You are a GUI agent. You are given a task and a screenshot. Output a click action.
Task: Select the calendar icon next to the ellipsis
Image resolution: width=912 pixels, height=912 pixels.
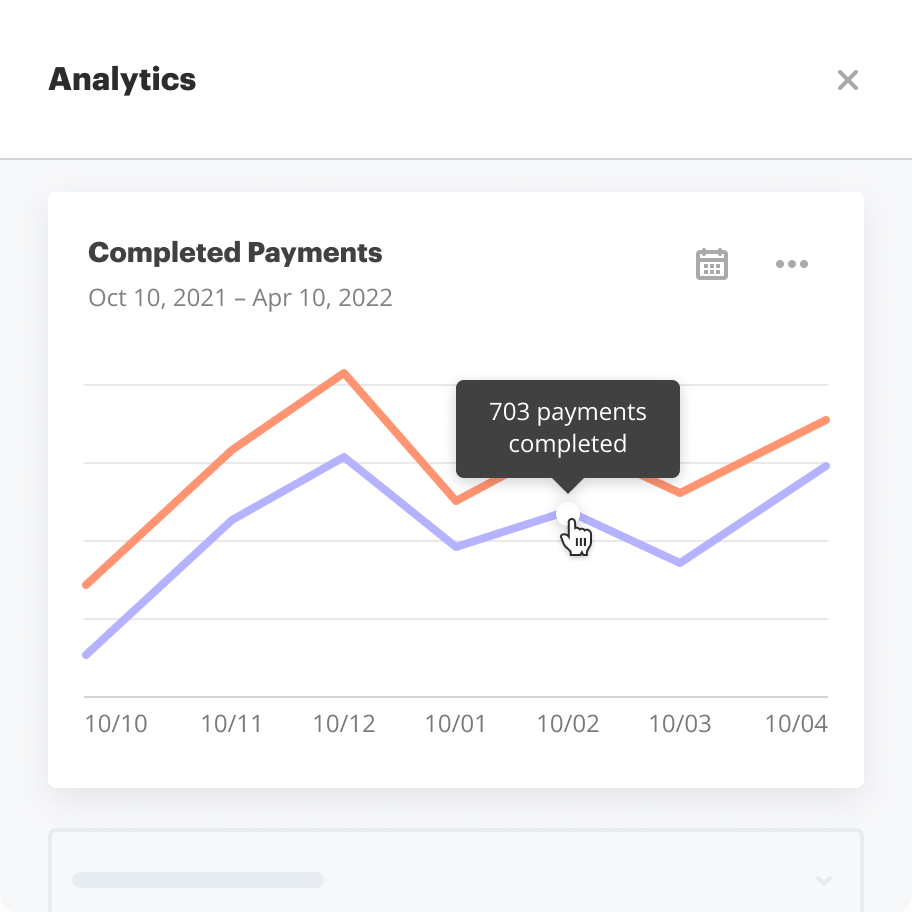pyautogui.click(x=711, y=263)
